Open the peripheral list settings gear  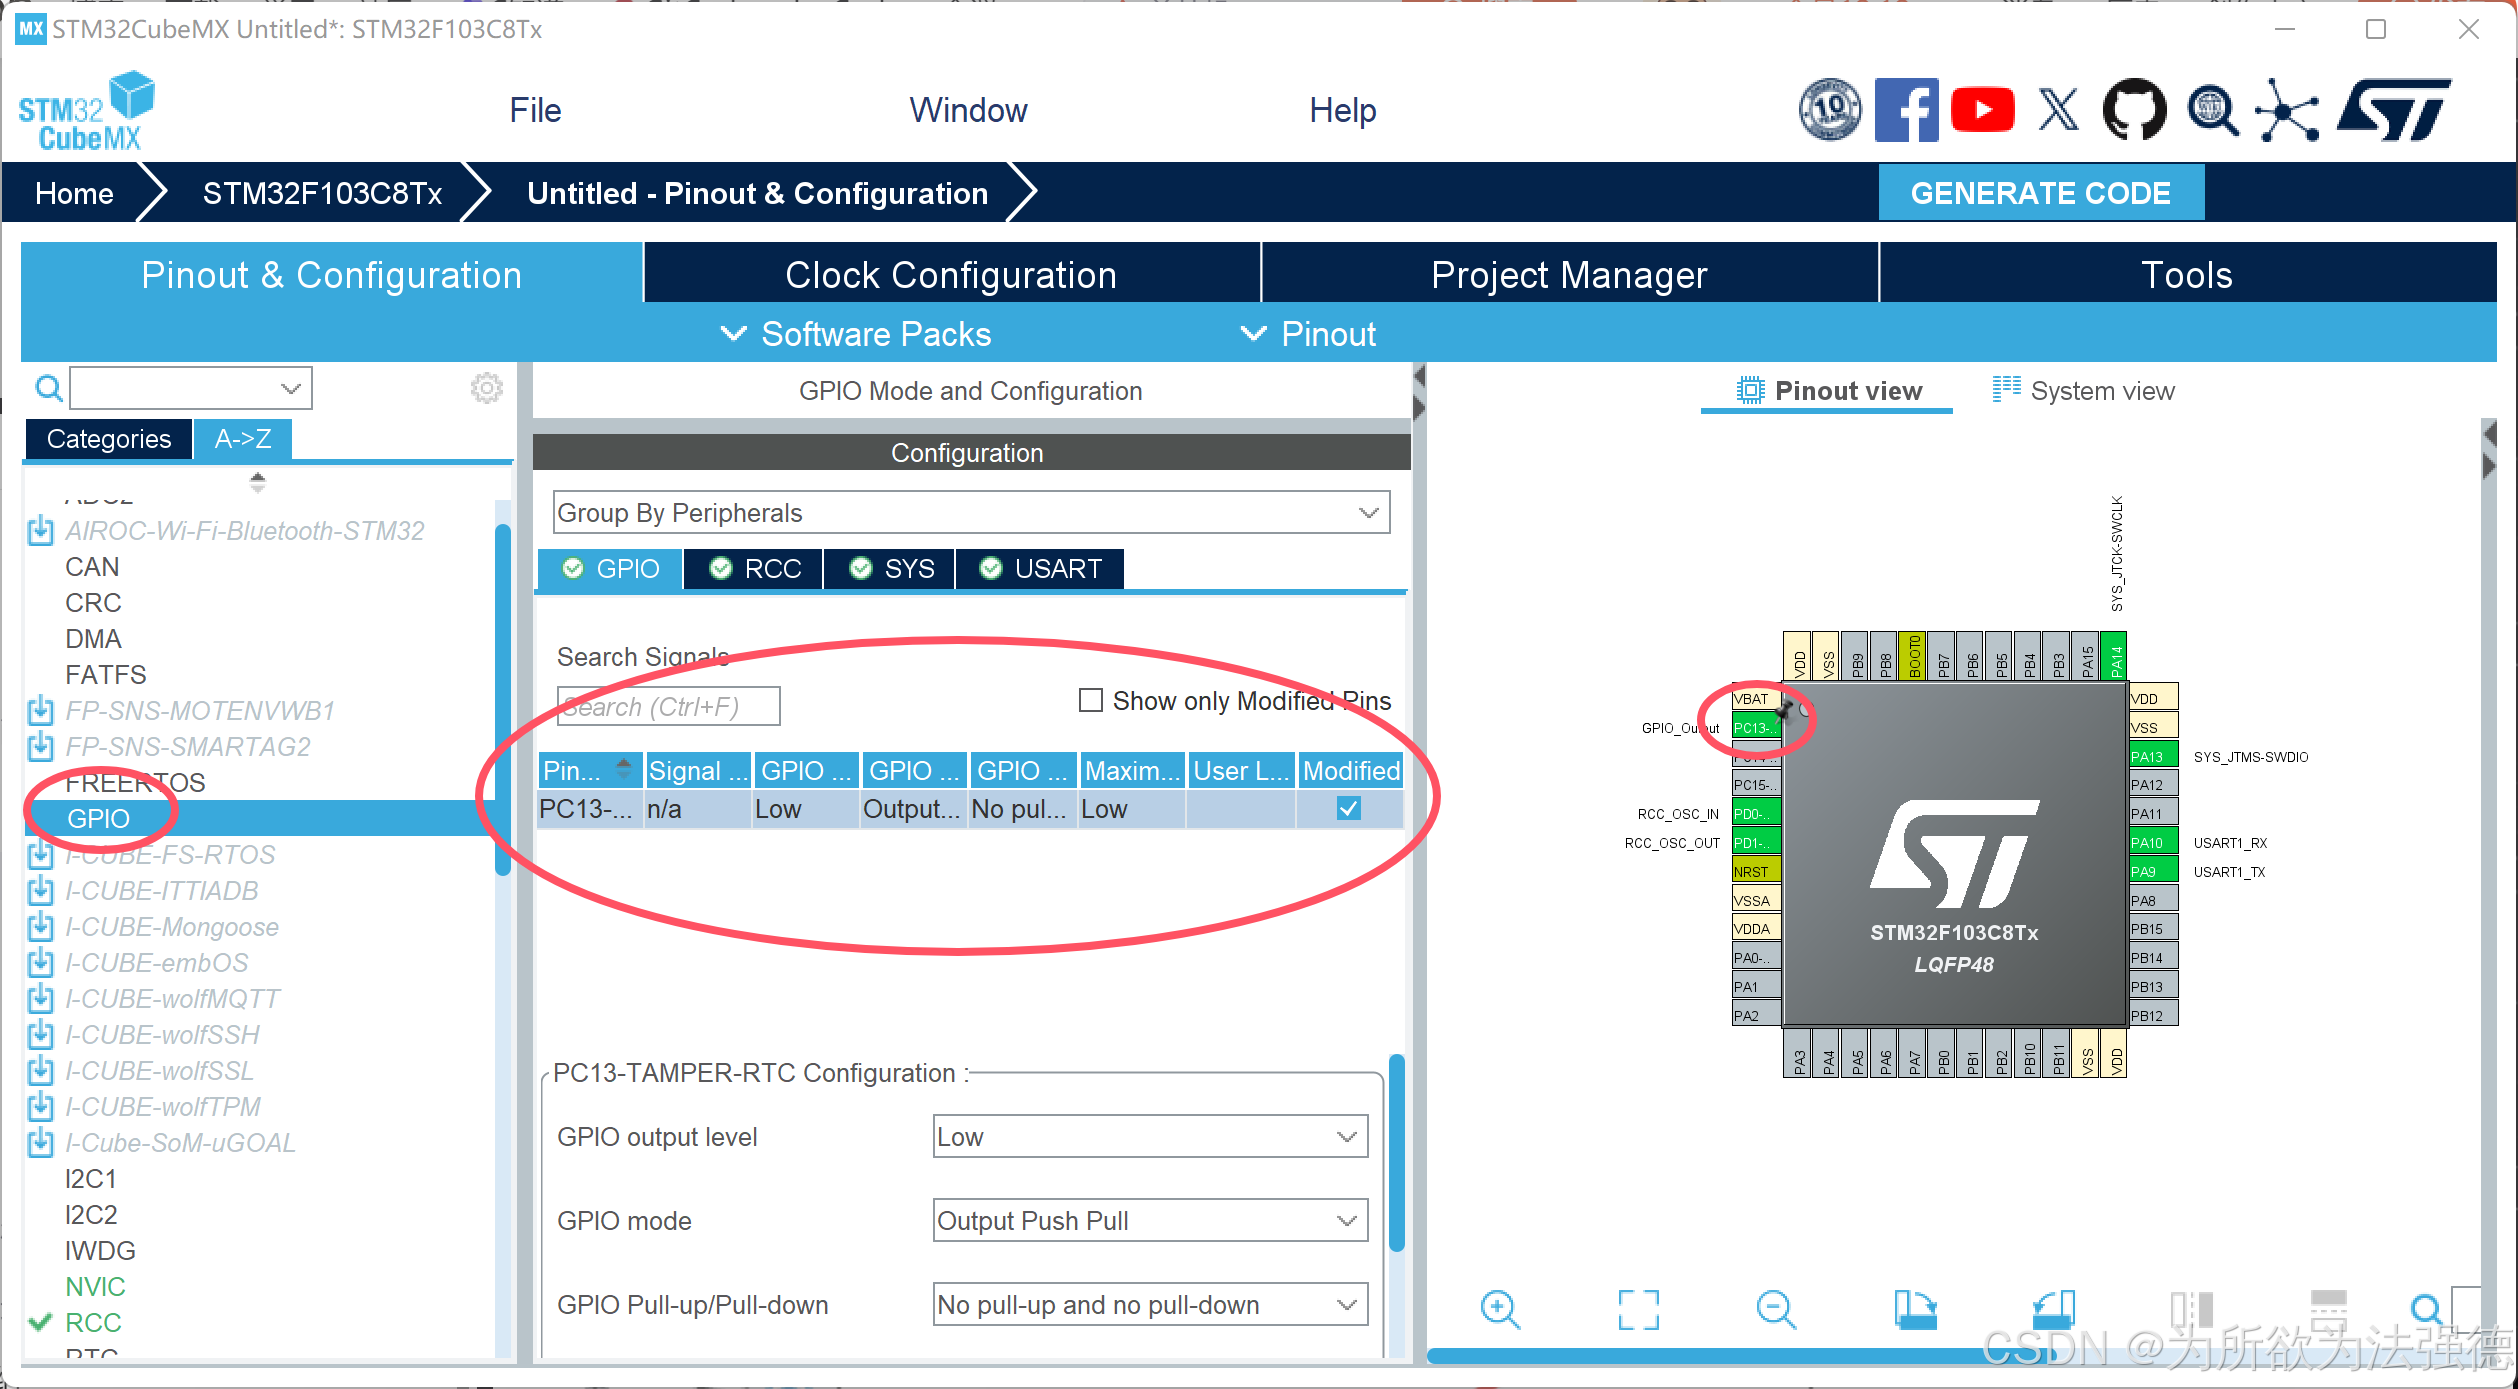point(487,388)
